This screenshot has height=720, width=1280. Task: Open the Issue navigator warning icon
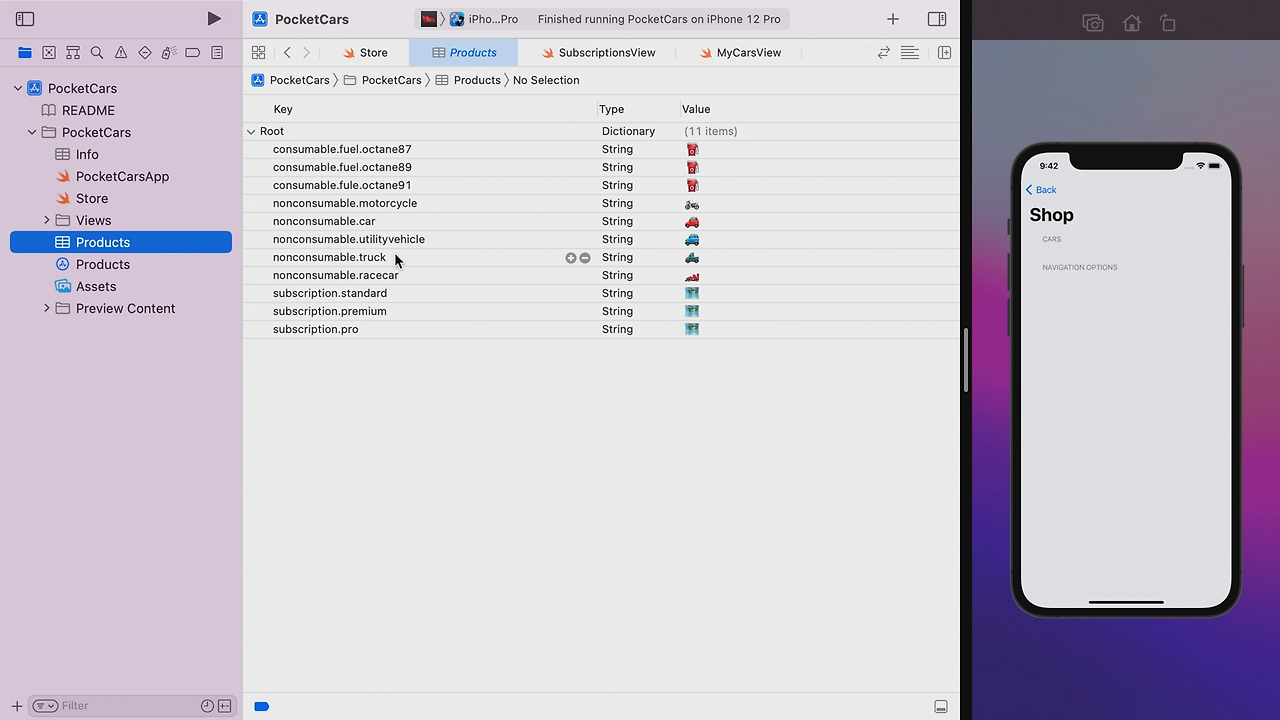tap(121, 53)
